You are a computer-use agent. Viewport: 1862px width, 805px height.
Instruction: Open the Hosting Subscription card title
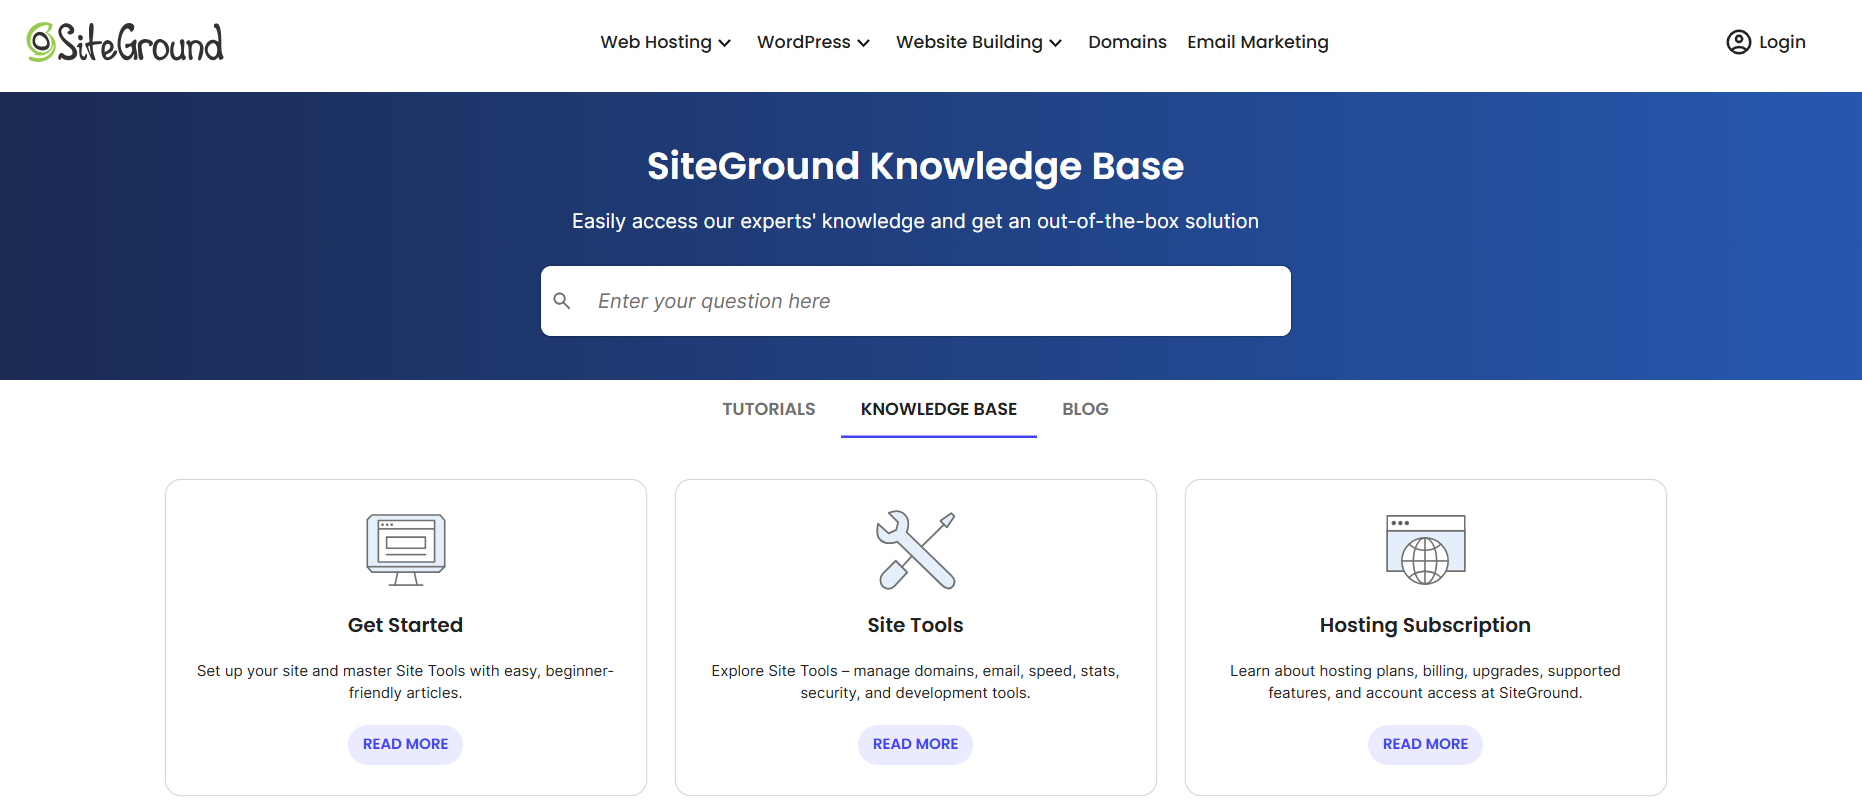pyautogui.click(x=1425, y=625)
